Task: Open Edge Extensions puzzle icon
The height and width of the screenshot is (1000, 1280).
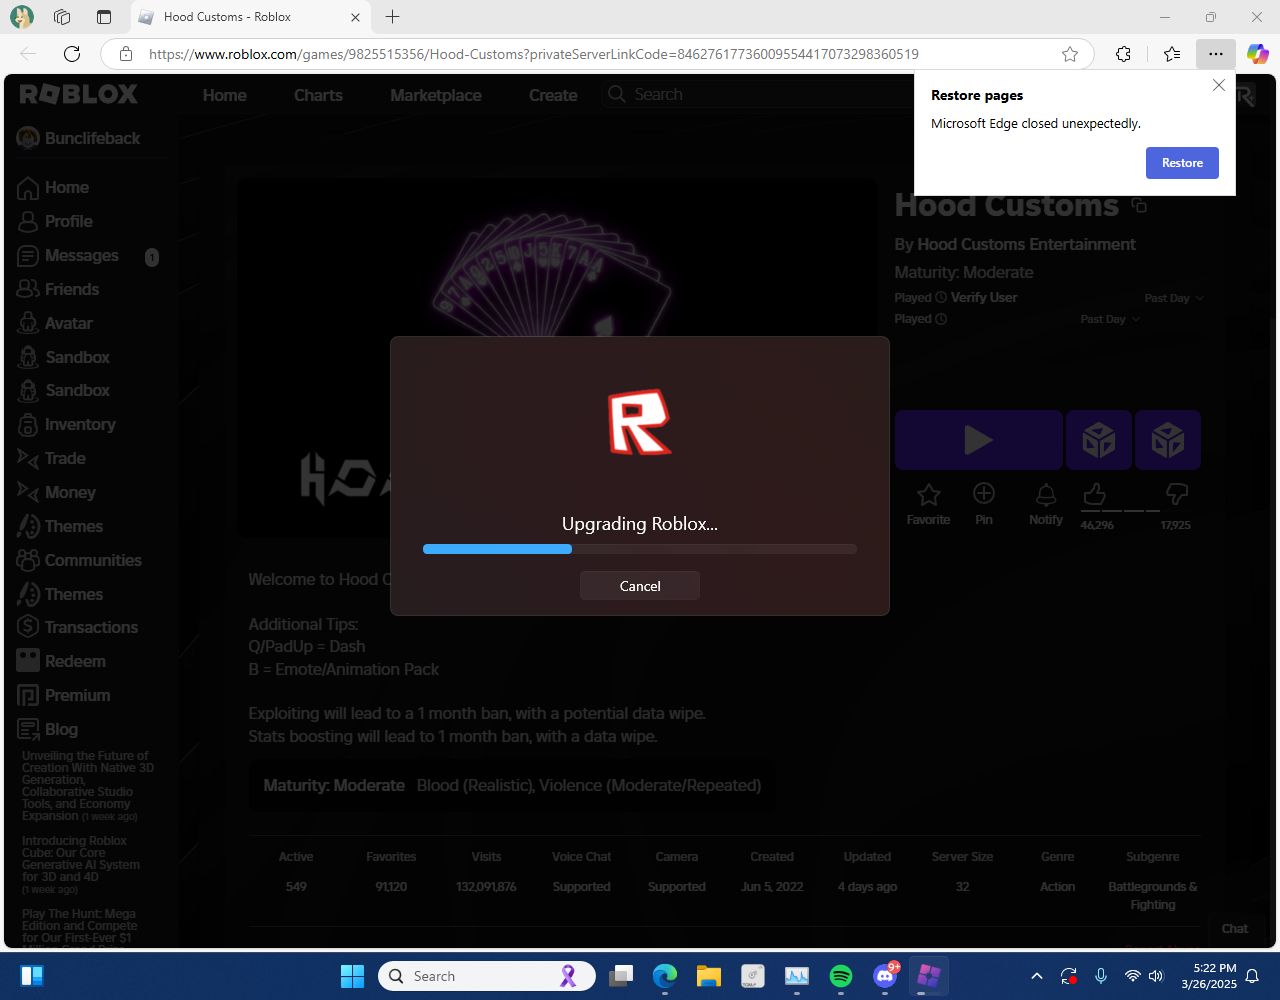Action: pyautogui.click(x=1123, y=54)
